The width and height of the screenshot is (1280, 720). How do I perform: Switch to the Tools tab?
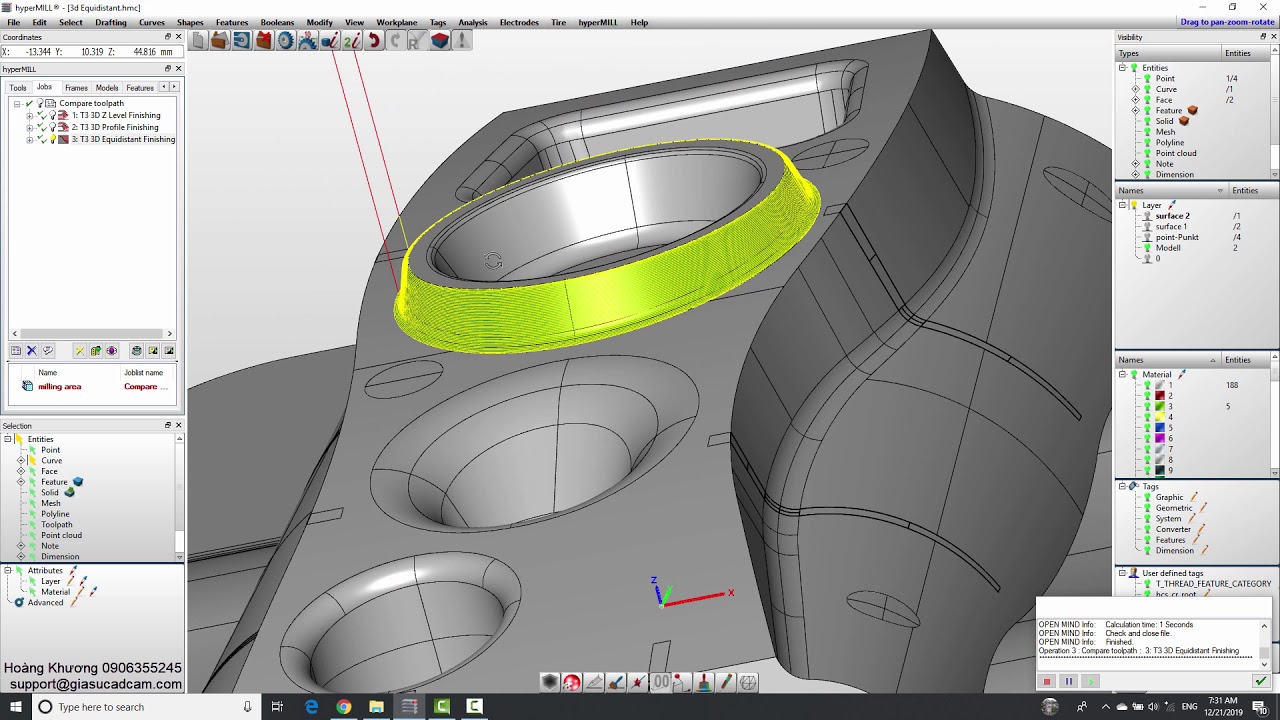[x=18, y=88]
